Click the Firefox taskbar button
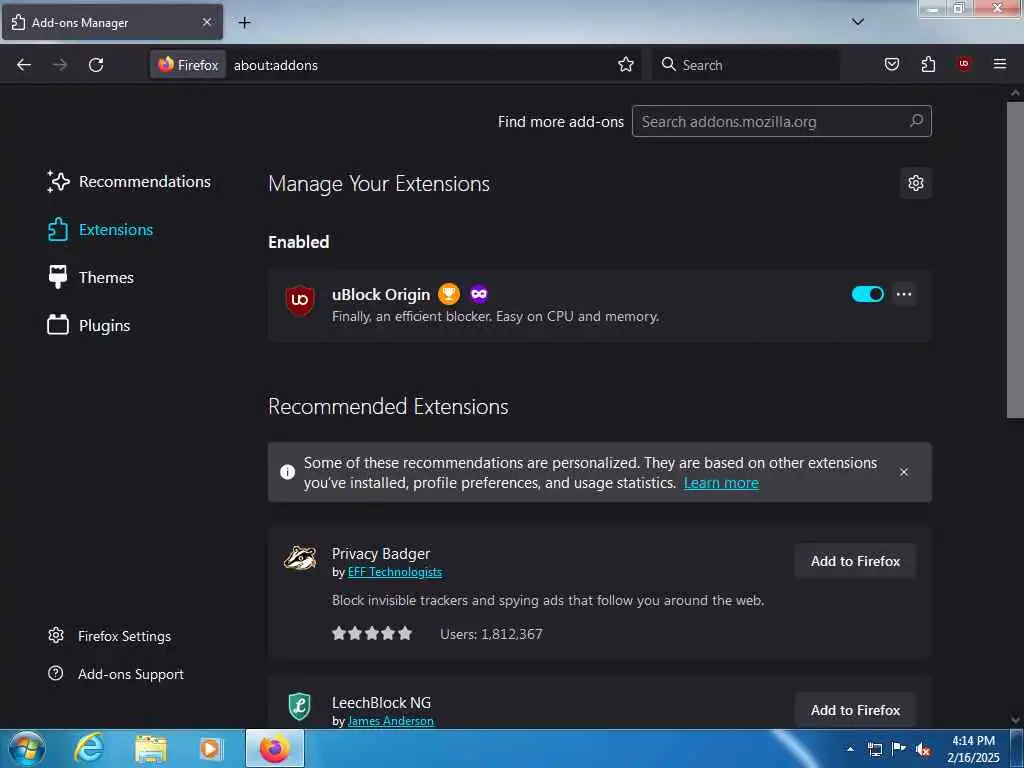1024x768 pixels. [x=275, y=748]
